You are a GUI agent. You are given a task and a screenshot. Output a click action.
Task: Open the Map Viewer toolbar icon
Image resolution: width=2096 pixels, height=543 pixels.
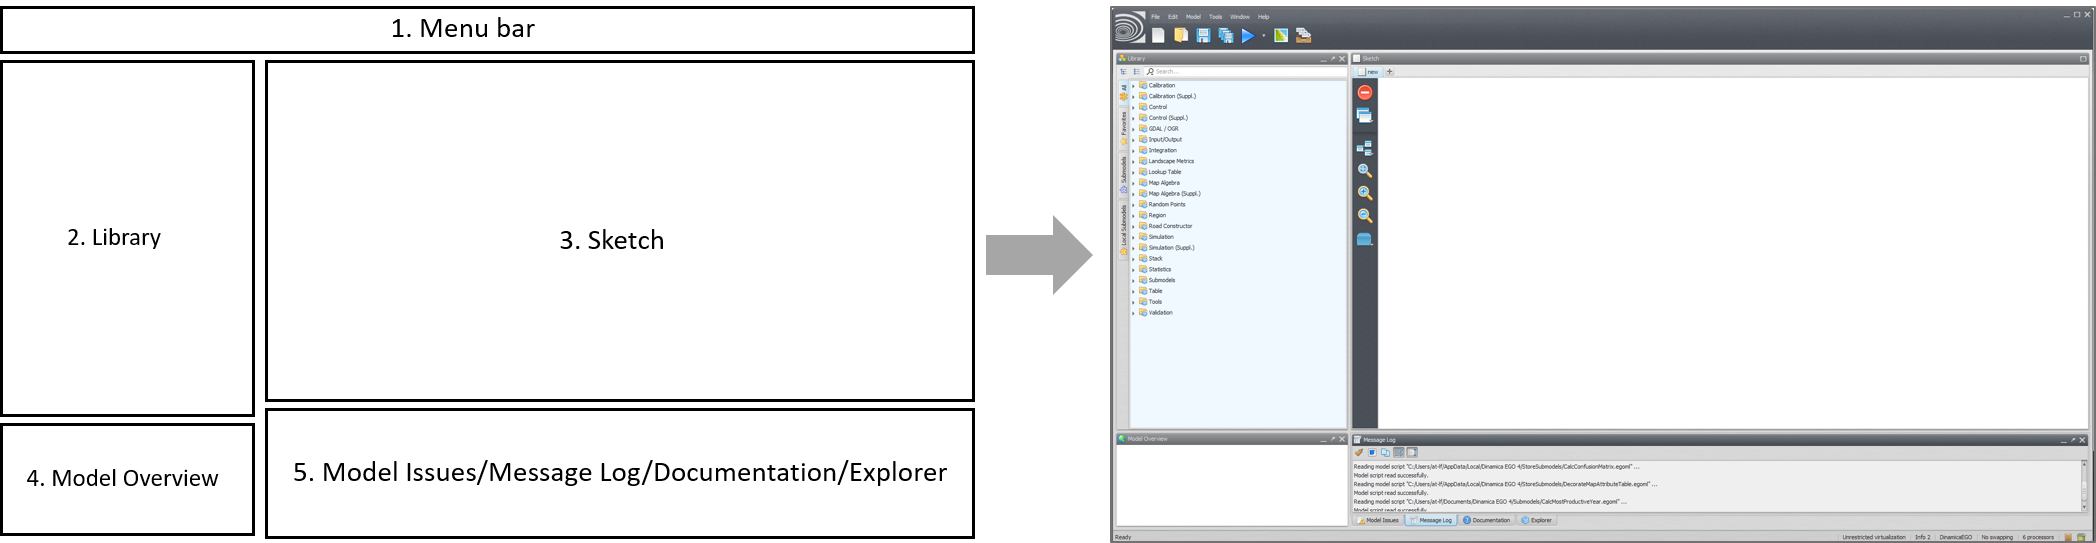(1281, 36)
